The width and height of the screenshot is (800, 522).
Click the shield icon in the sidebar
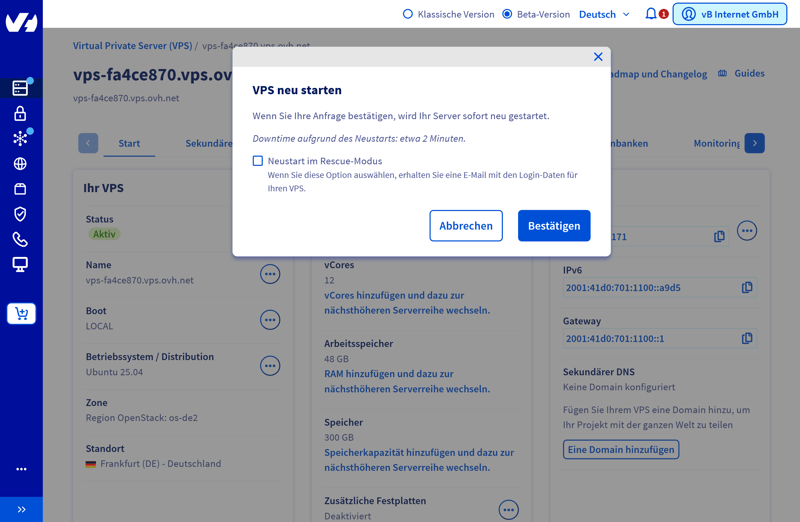pos(20,214)
